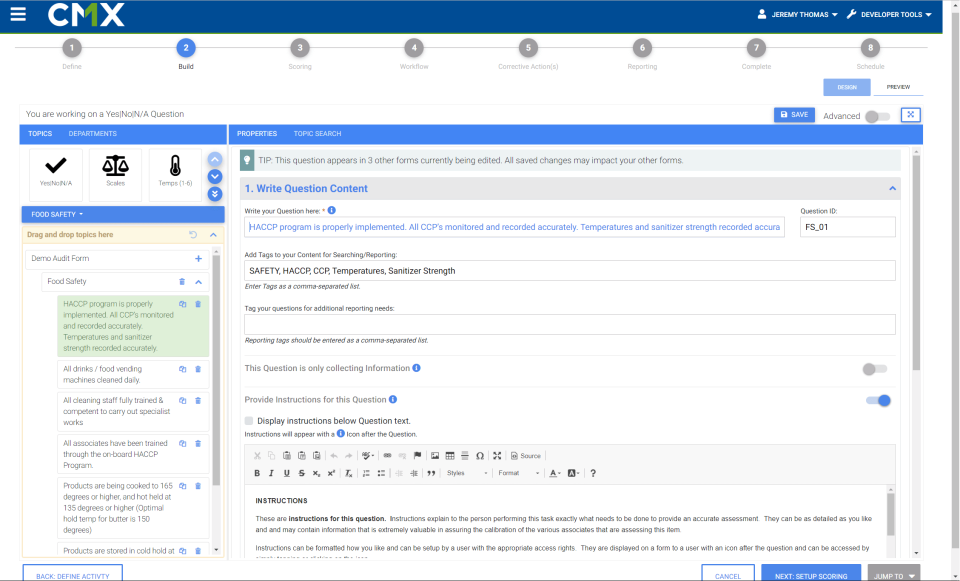The height and width of the screenshot is (581, 960).
Task: Open the Jeremy Thomas user menu
Action: coord(798,14)
